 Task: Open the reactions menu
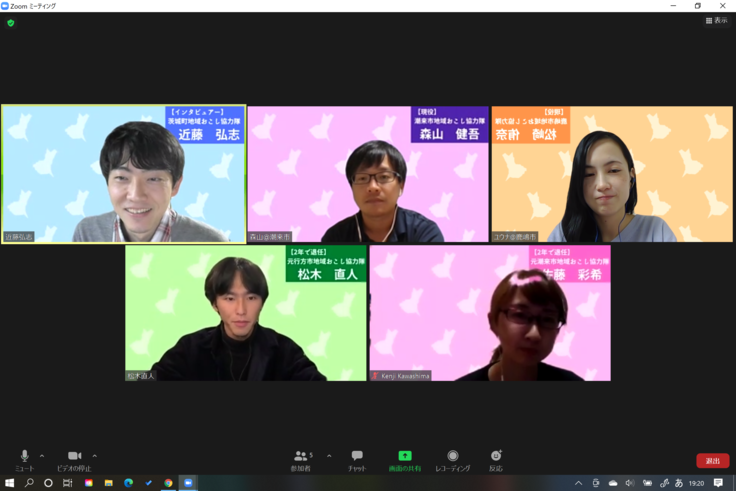496,457
